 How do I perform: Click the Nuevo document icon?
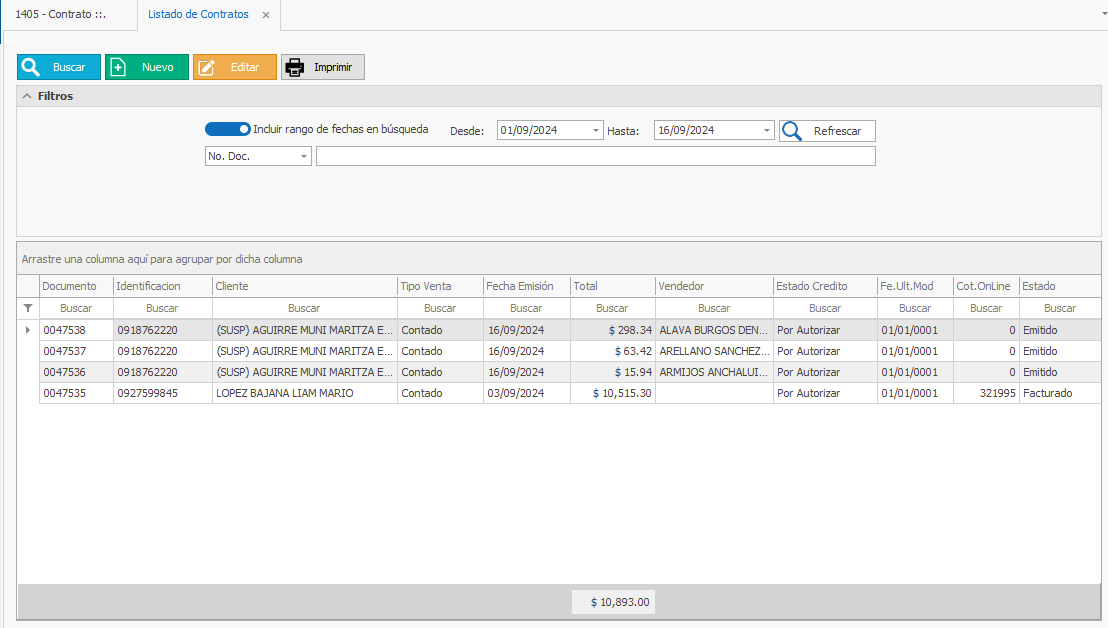coord(118,67)
